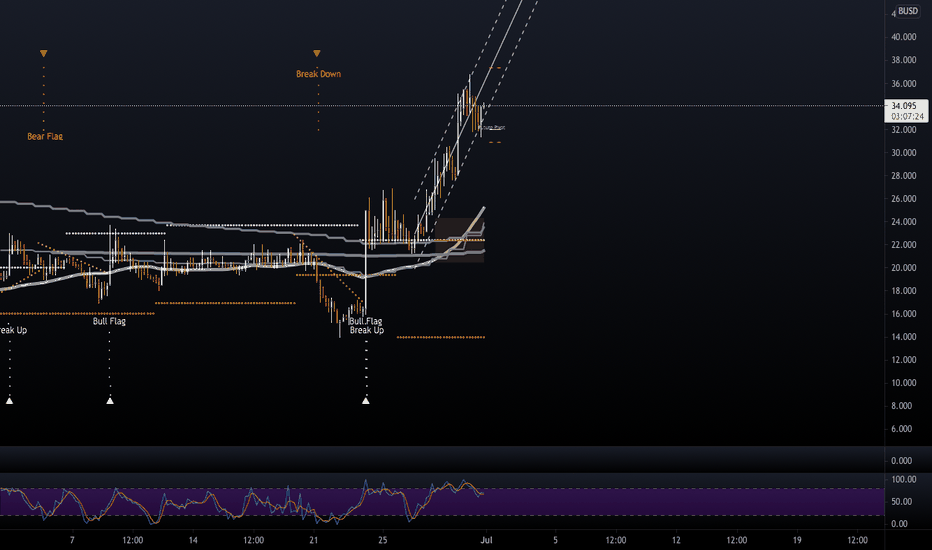Click the 20.000 price axis label
932x550 pixels.
(x=903, y=268)
